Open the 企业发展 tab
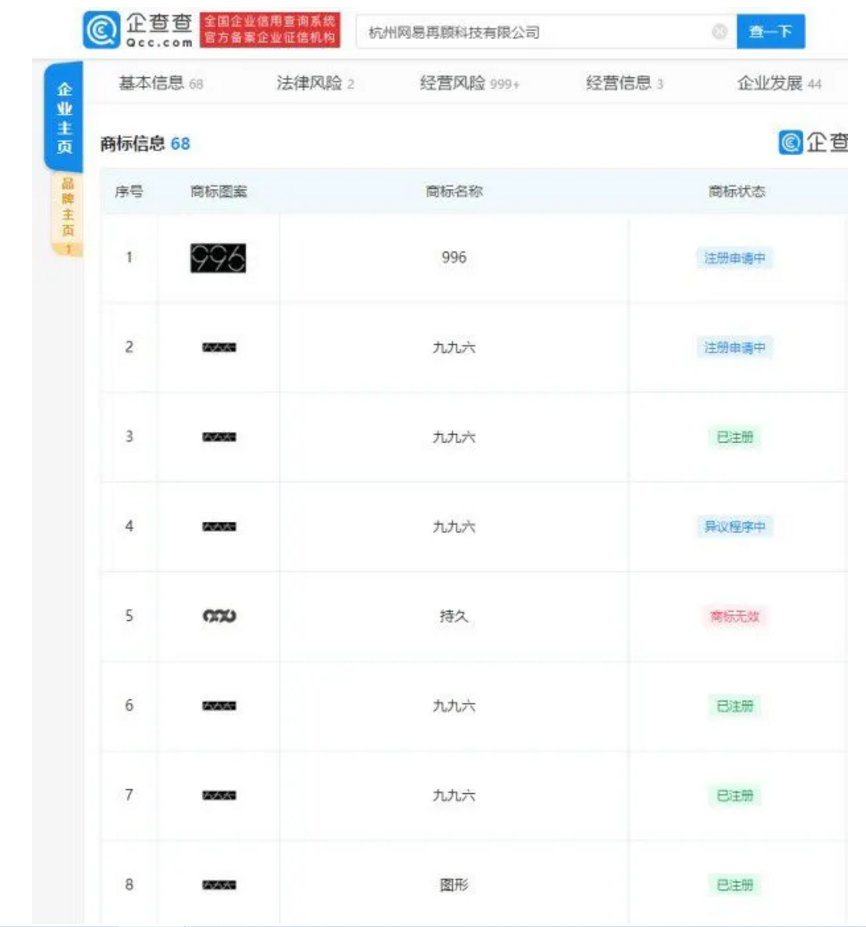The height and width of the screenshot is (927, 866). tap(779, 83)
